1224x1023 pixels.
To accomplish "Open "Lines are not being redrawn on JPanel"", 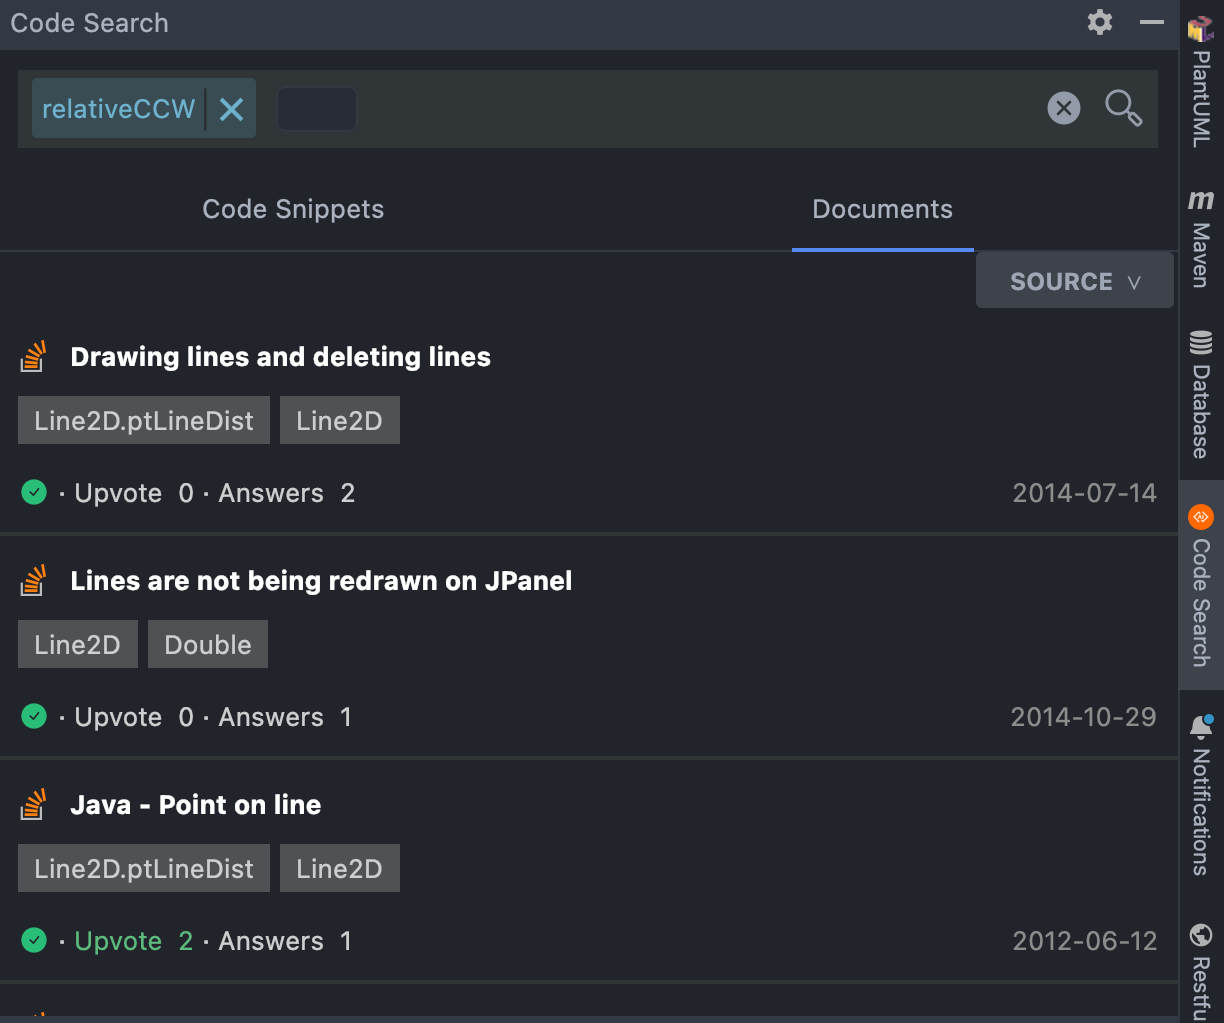I will click(x=321, y=581).
